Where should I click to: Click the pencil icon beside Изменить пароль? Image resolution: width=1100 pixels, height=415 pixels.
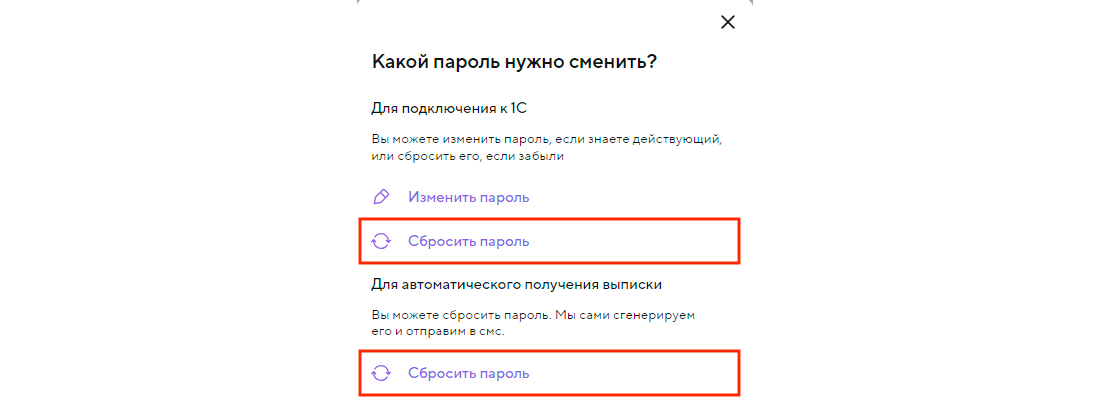pyautogui.click(x=380, y=197)
